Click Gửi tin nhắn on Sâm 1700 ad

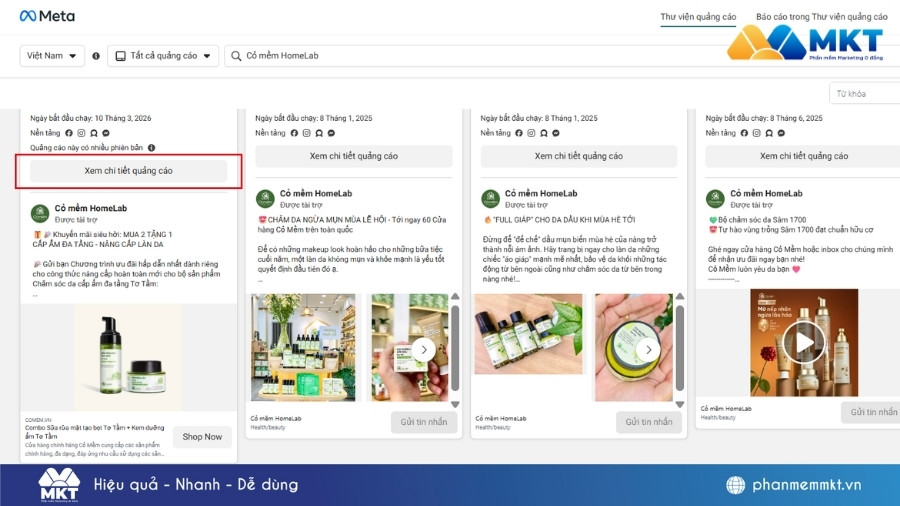pyautogui.click(x=872, y=412)
